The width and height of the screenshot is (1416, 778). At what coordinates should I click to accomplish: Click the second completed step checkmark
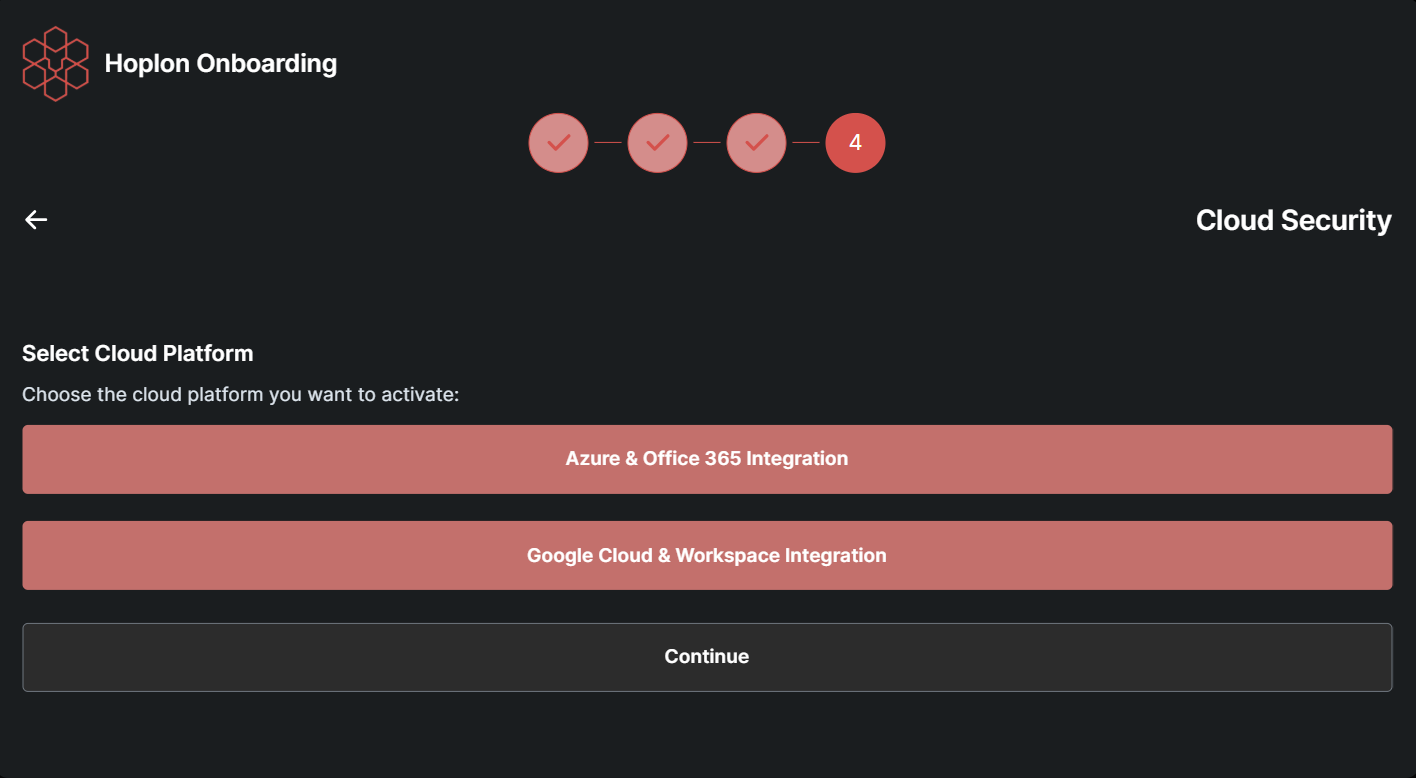click(657, 143)
